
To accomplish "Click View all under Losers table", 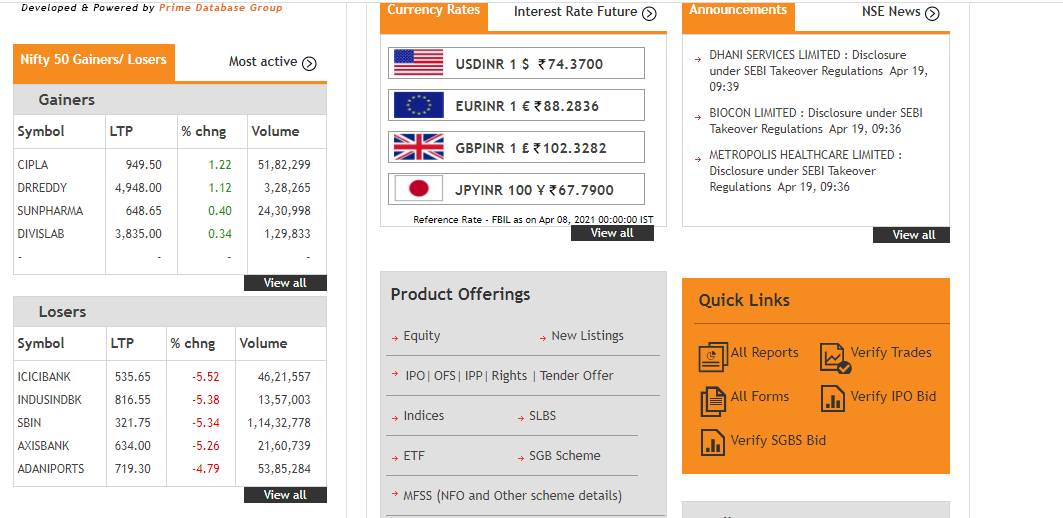I will coord(285,495).
